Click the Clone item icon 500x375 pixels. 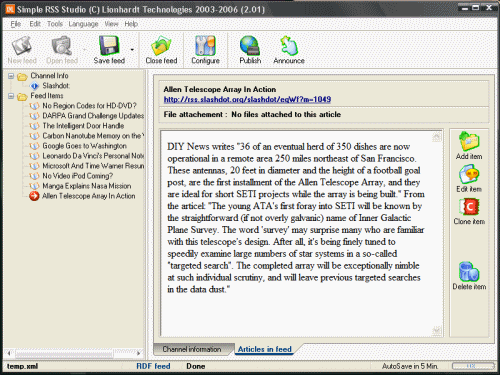point(469,207)
